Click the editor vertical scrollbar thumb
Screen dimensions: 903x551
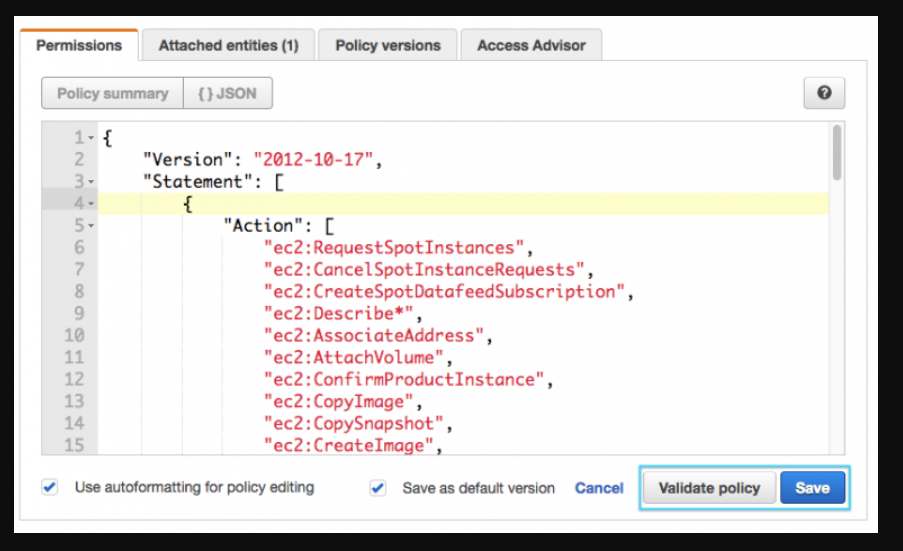point(836,152)
